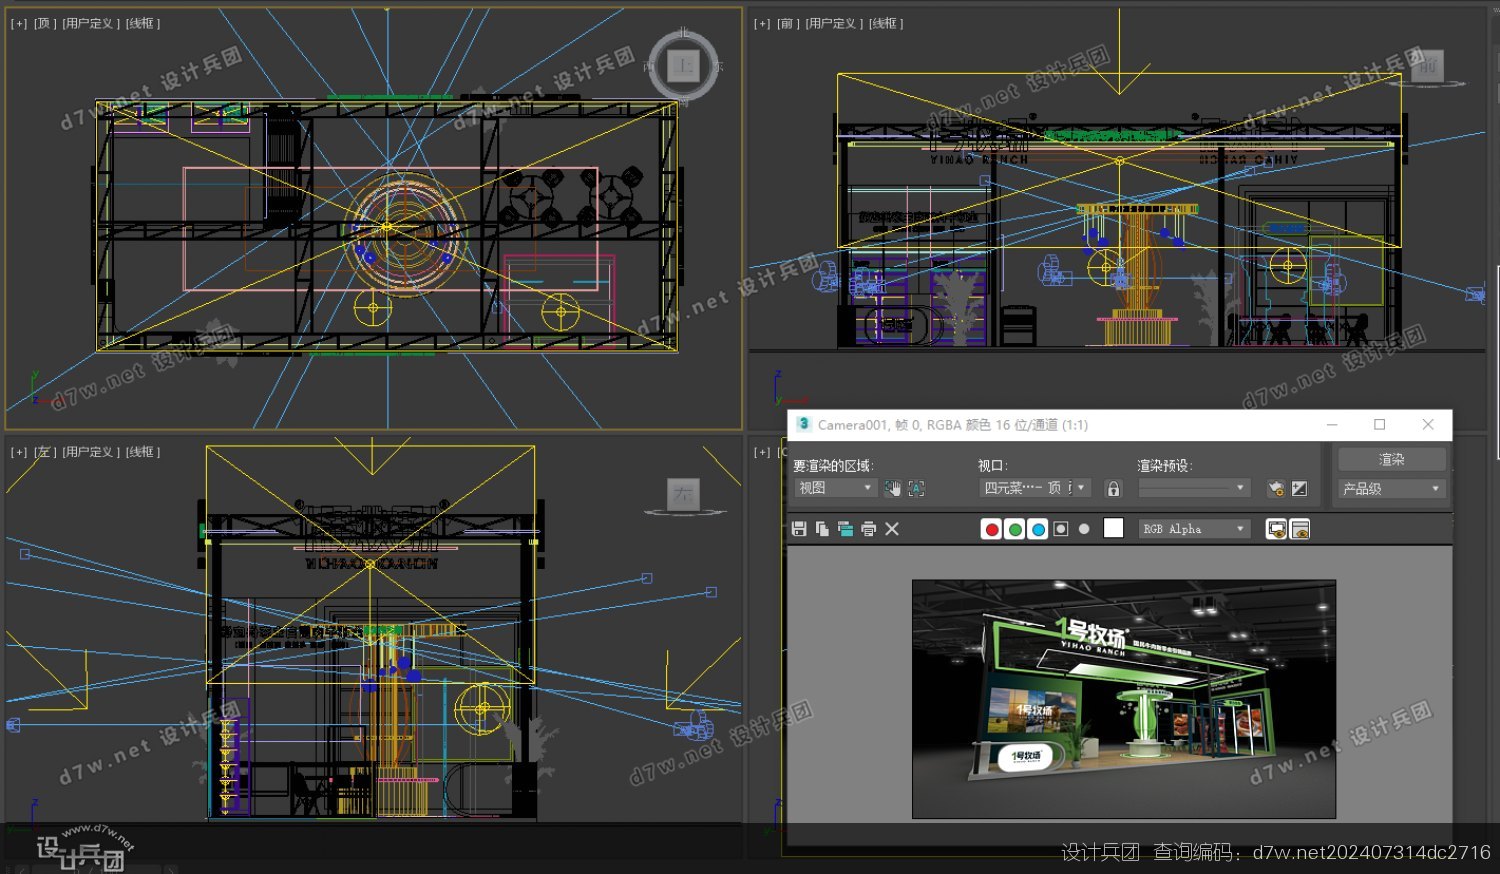Open the area to render dropdown showing 视图
This screenshot has width=1500, height=874.
click(x=835, y=488)
